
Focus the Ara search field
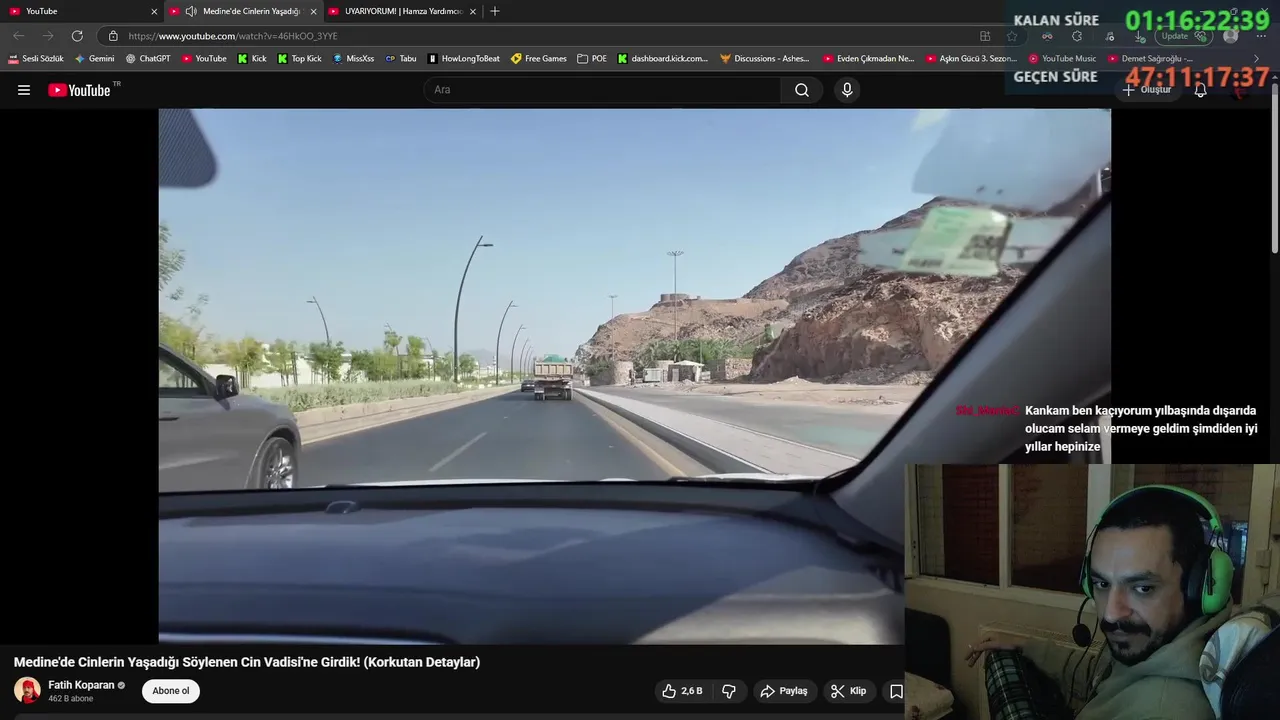click(603, 90)
